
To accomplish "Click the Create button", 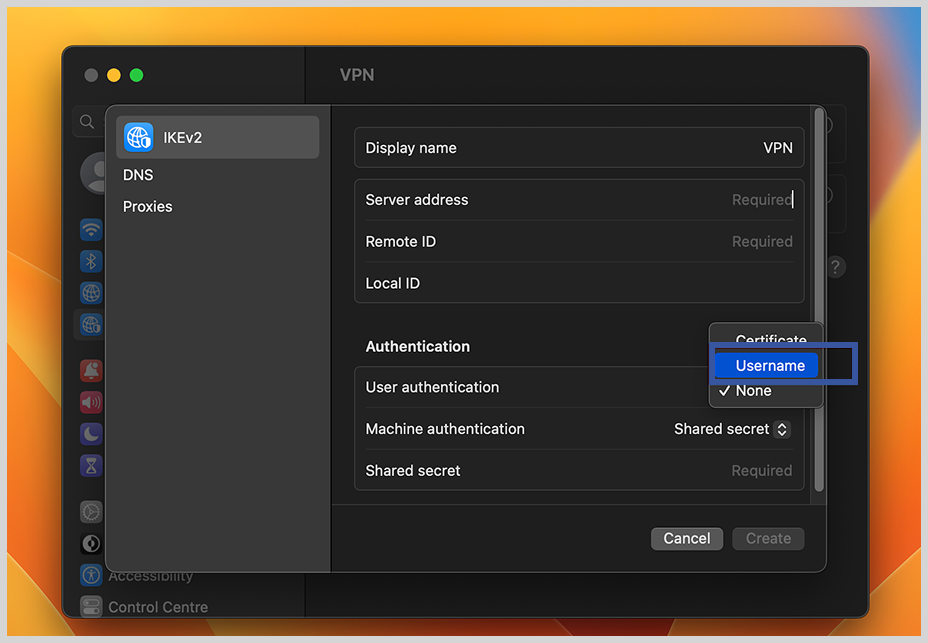I will click(x=768, y=539).
